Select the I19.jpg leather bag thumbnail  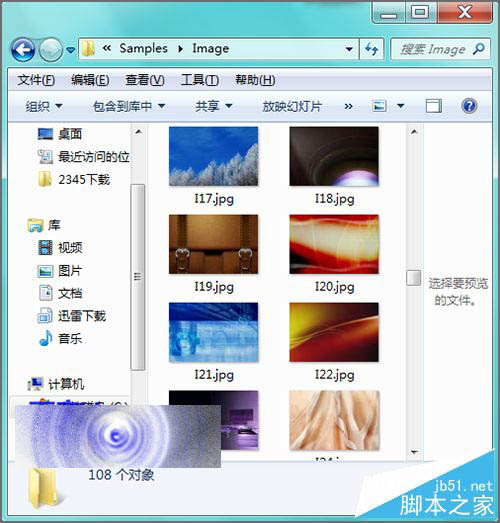click(213, 244)
